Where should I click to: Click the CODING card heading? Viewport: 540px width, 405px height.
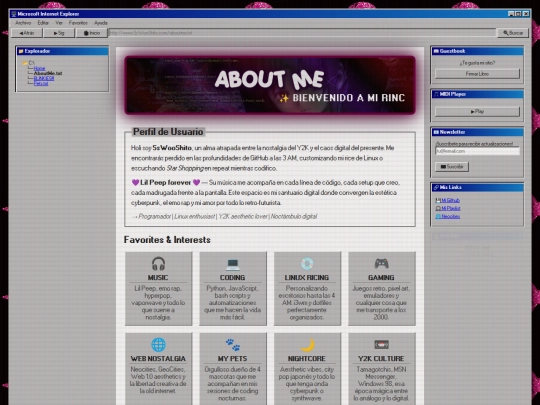tap(232, 278)
